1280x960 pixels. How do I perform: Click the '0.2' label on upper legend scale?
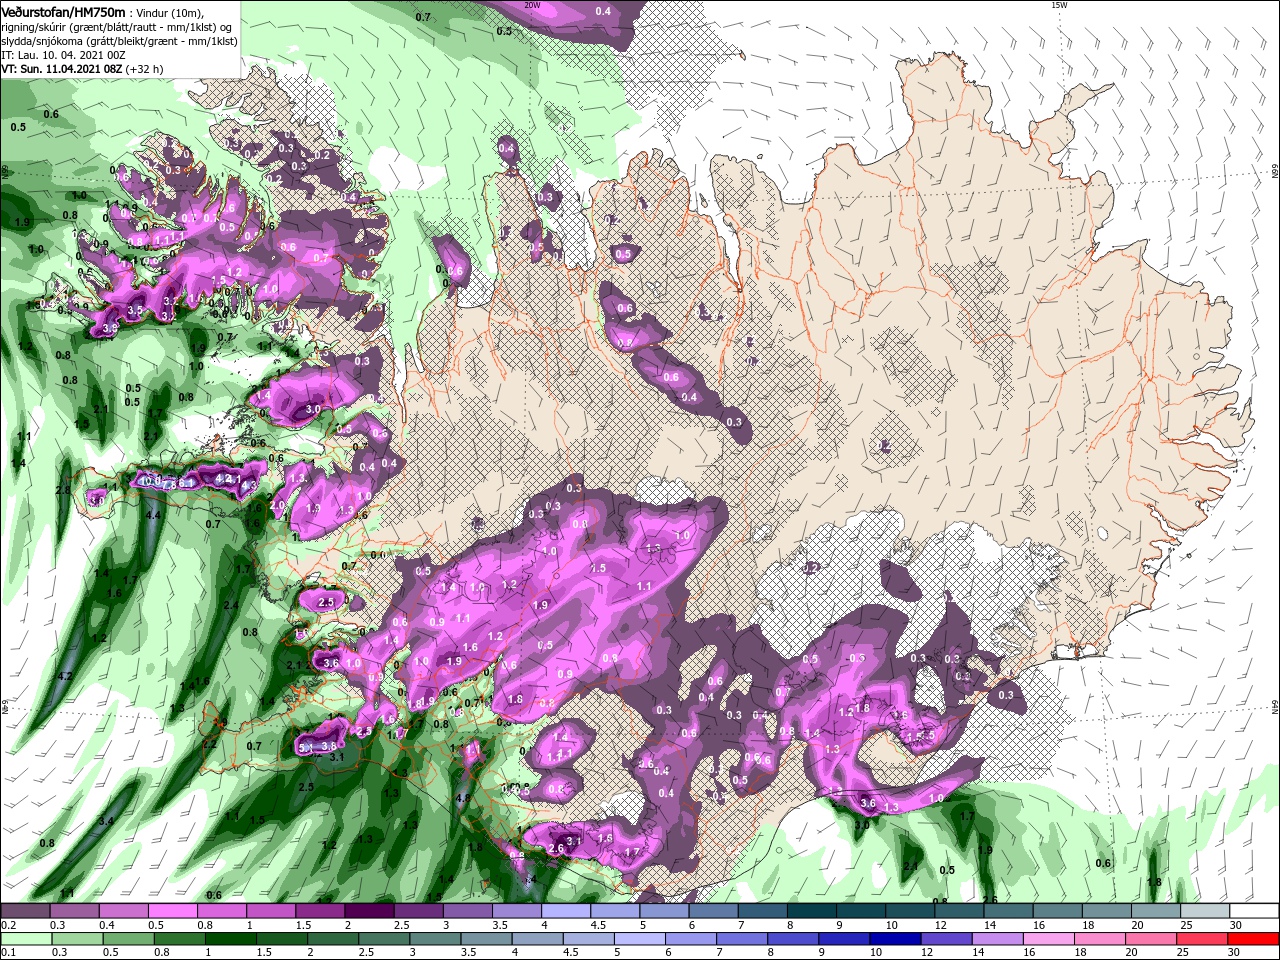pos(8,925)
